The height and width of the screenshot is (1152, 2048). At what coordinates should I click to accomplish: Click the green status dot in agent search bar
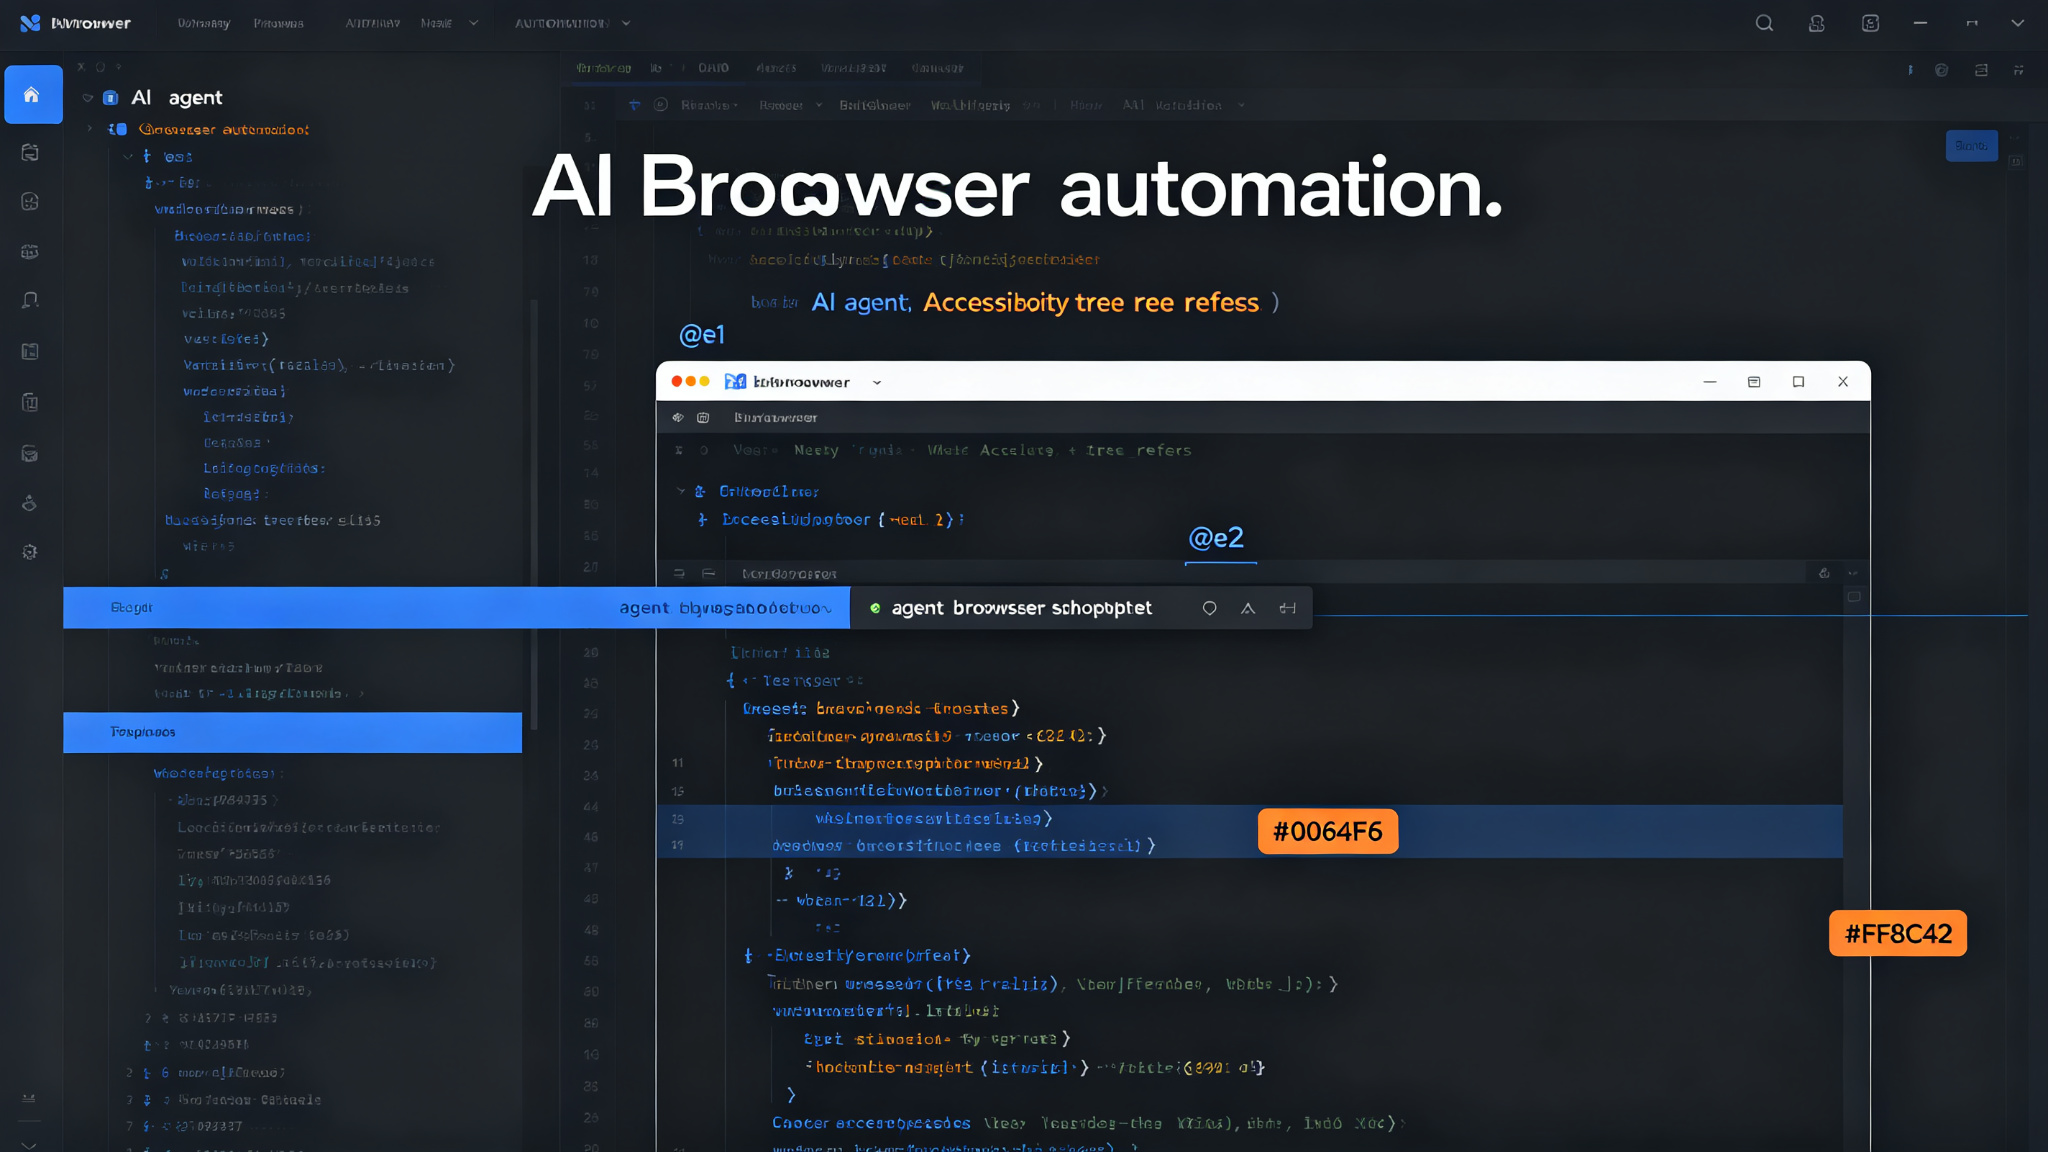coord(875,608)
